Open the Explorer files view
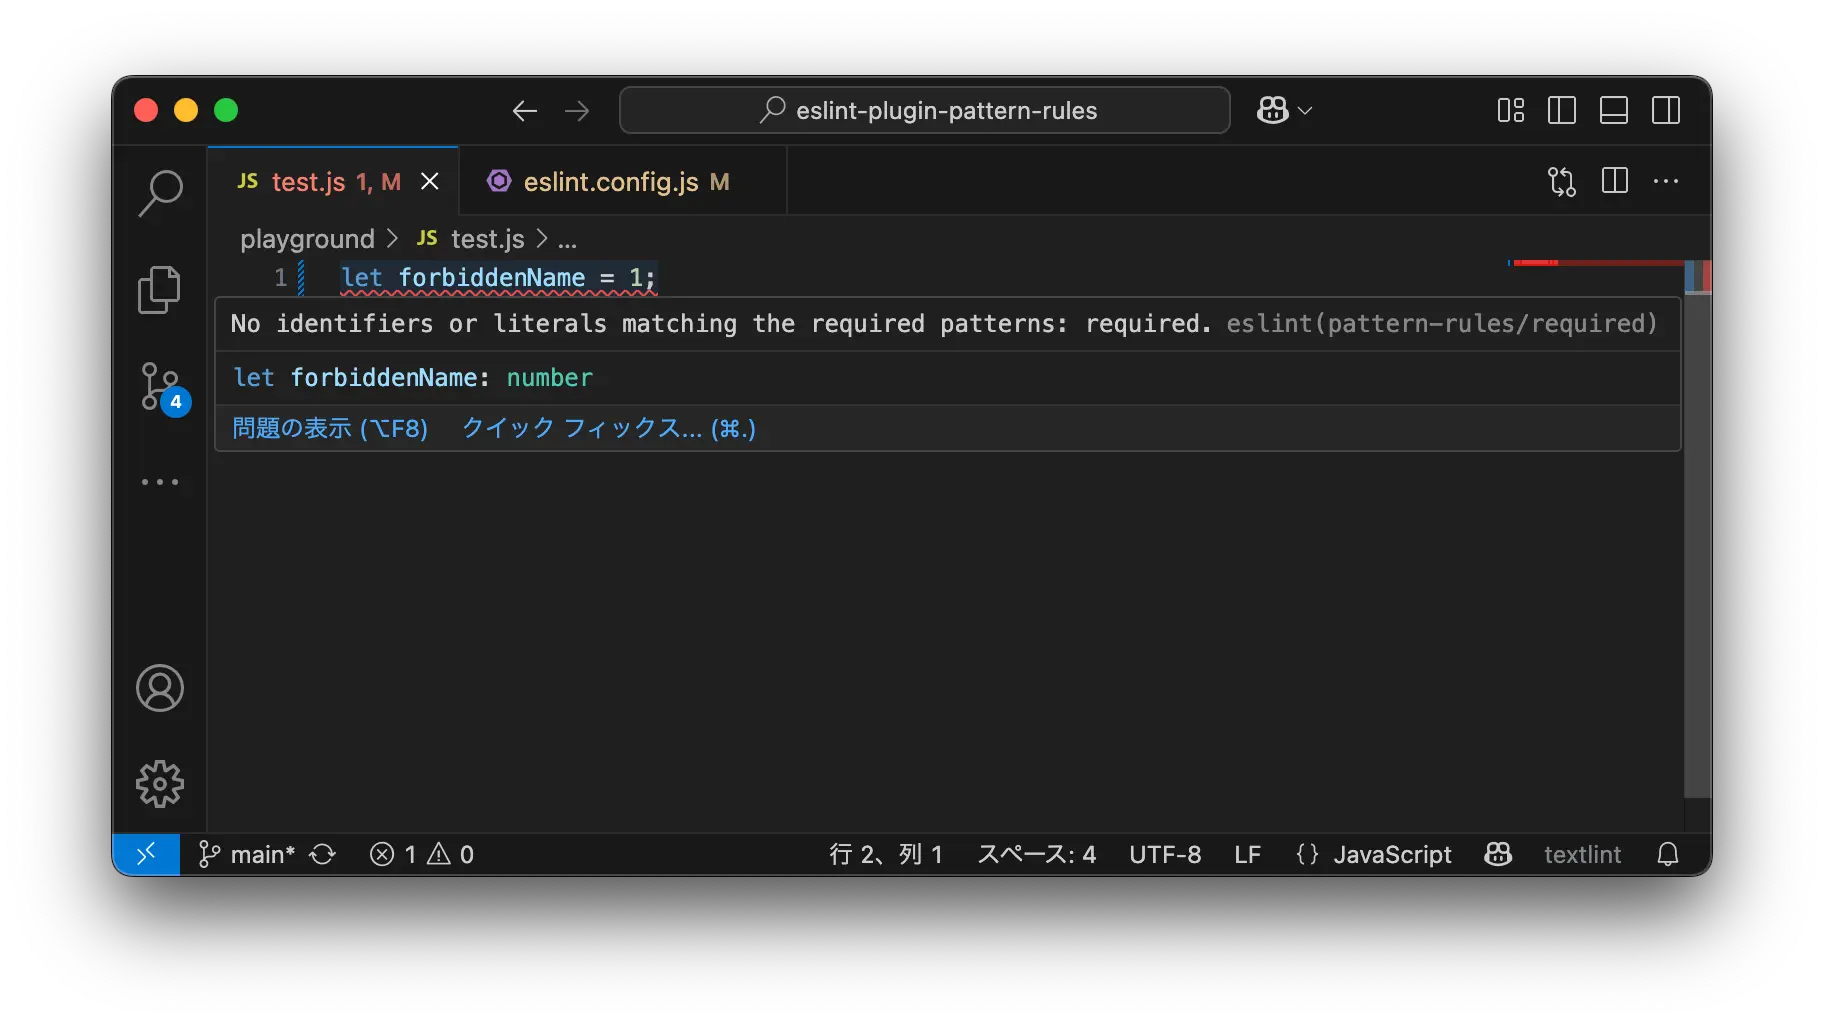 coord(159,290)
